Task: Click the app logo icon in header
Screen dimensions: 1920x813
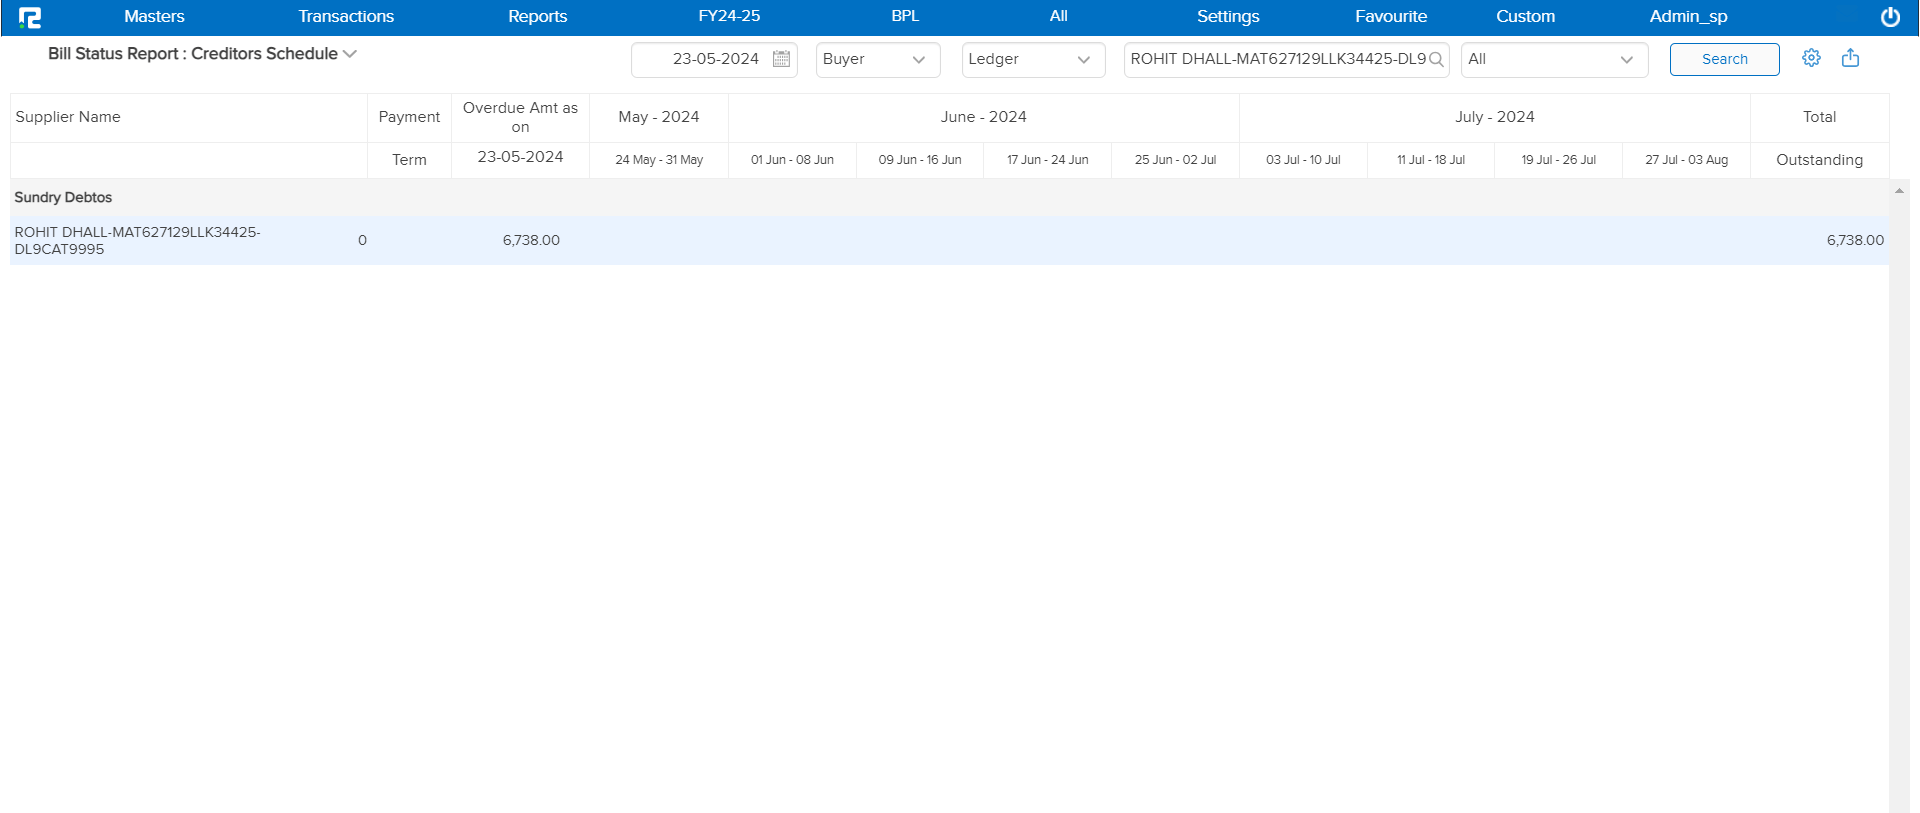Action: pos(30,17)
